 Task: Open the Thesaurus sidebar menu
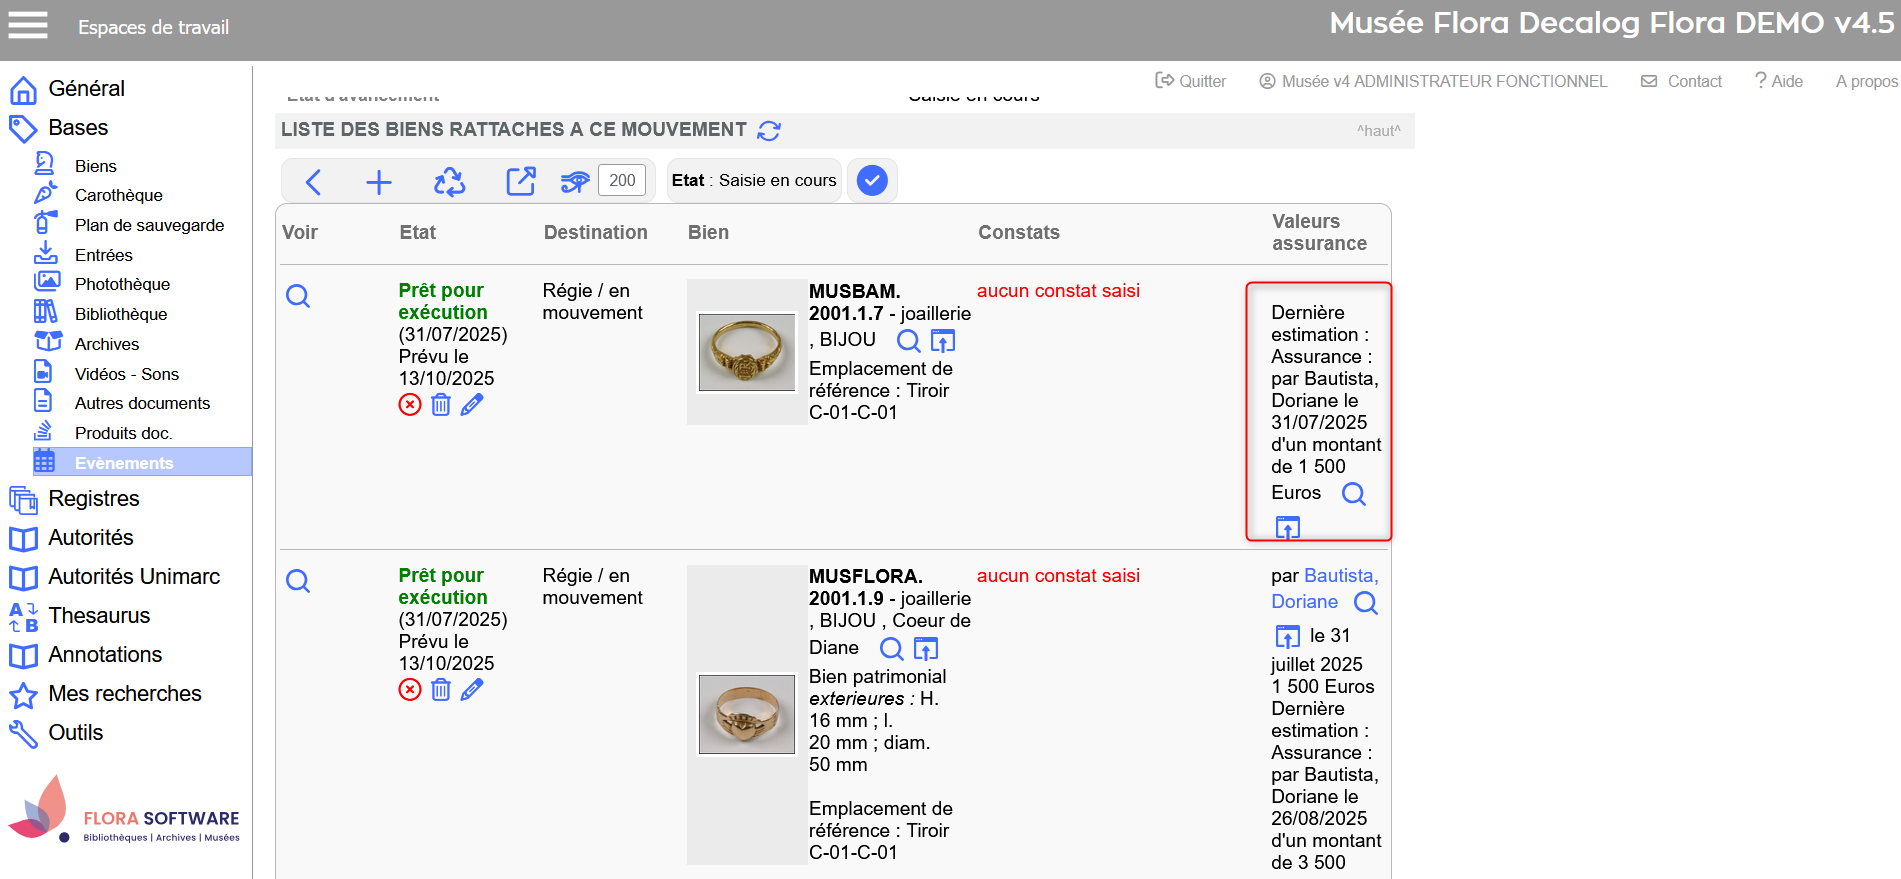(99, 616)
